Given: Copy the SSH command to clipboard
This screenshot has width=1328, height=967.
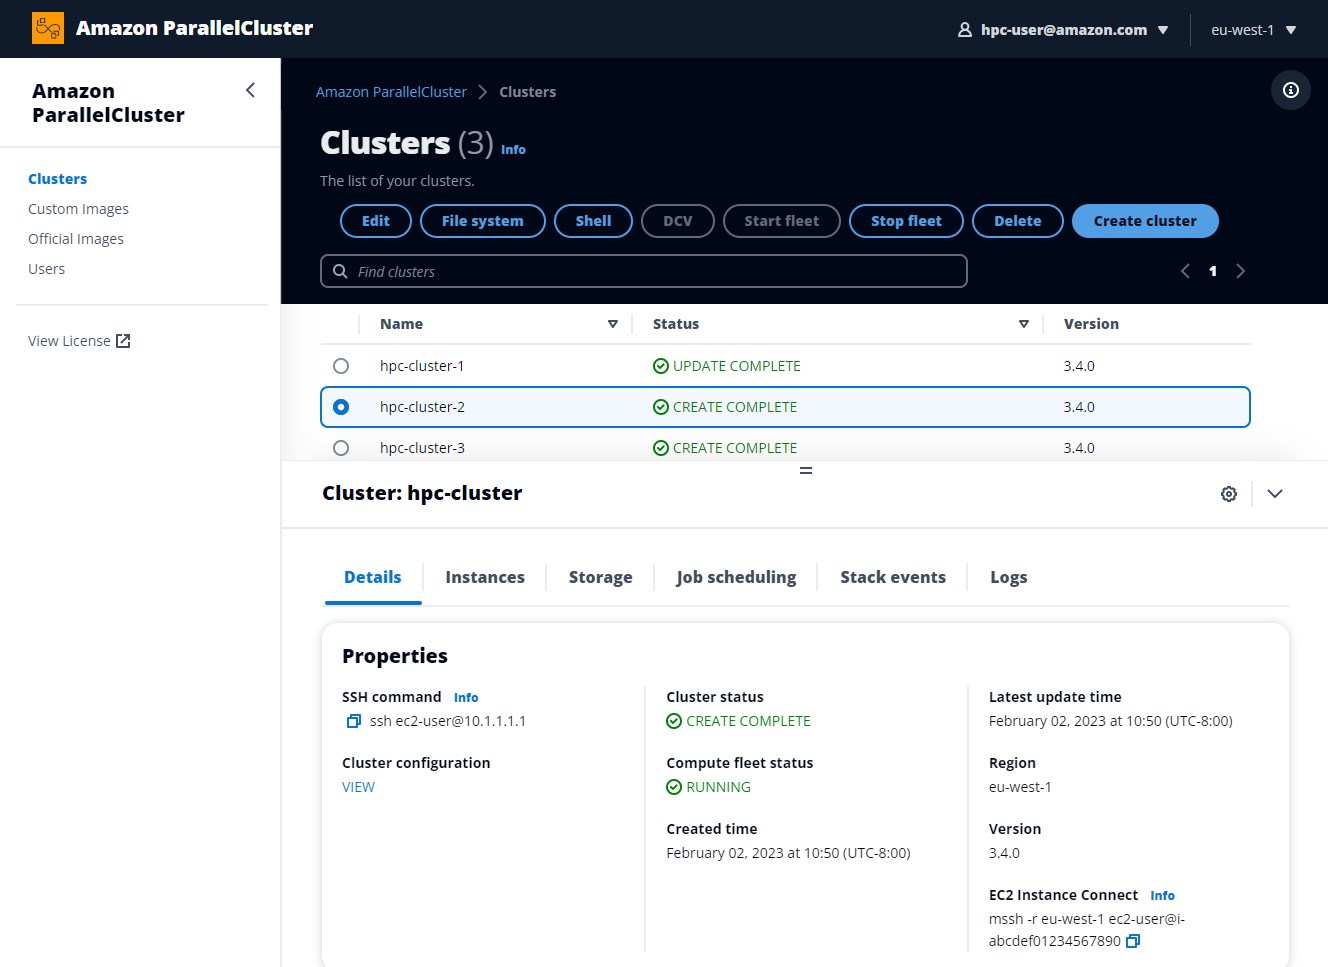Looking at the screenshot, I should pos(353,721).
